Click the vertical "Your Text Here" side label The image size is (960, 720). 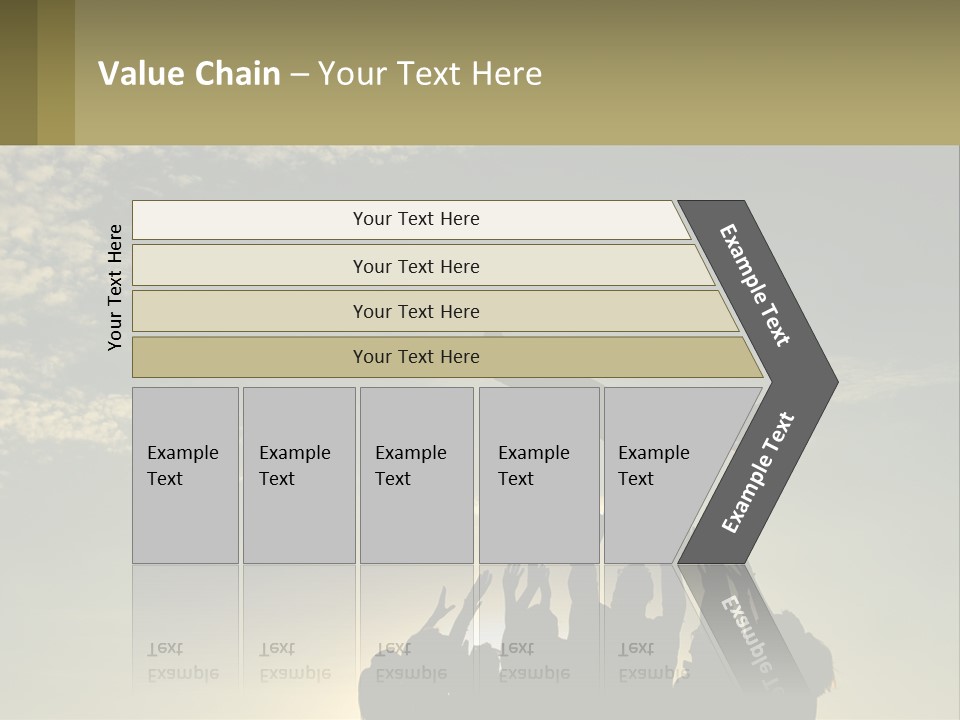pos(115,287)
